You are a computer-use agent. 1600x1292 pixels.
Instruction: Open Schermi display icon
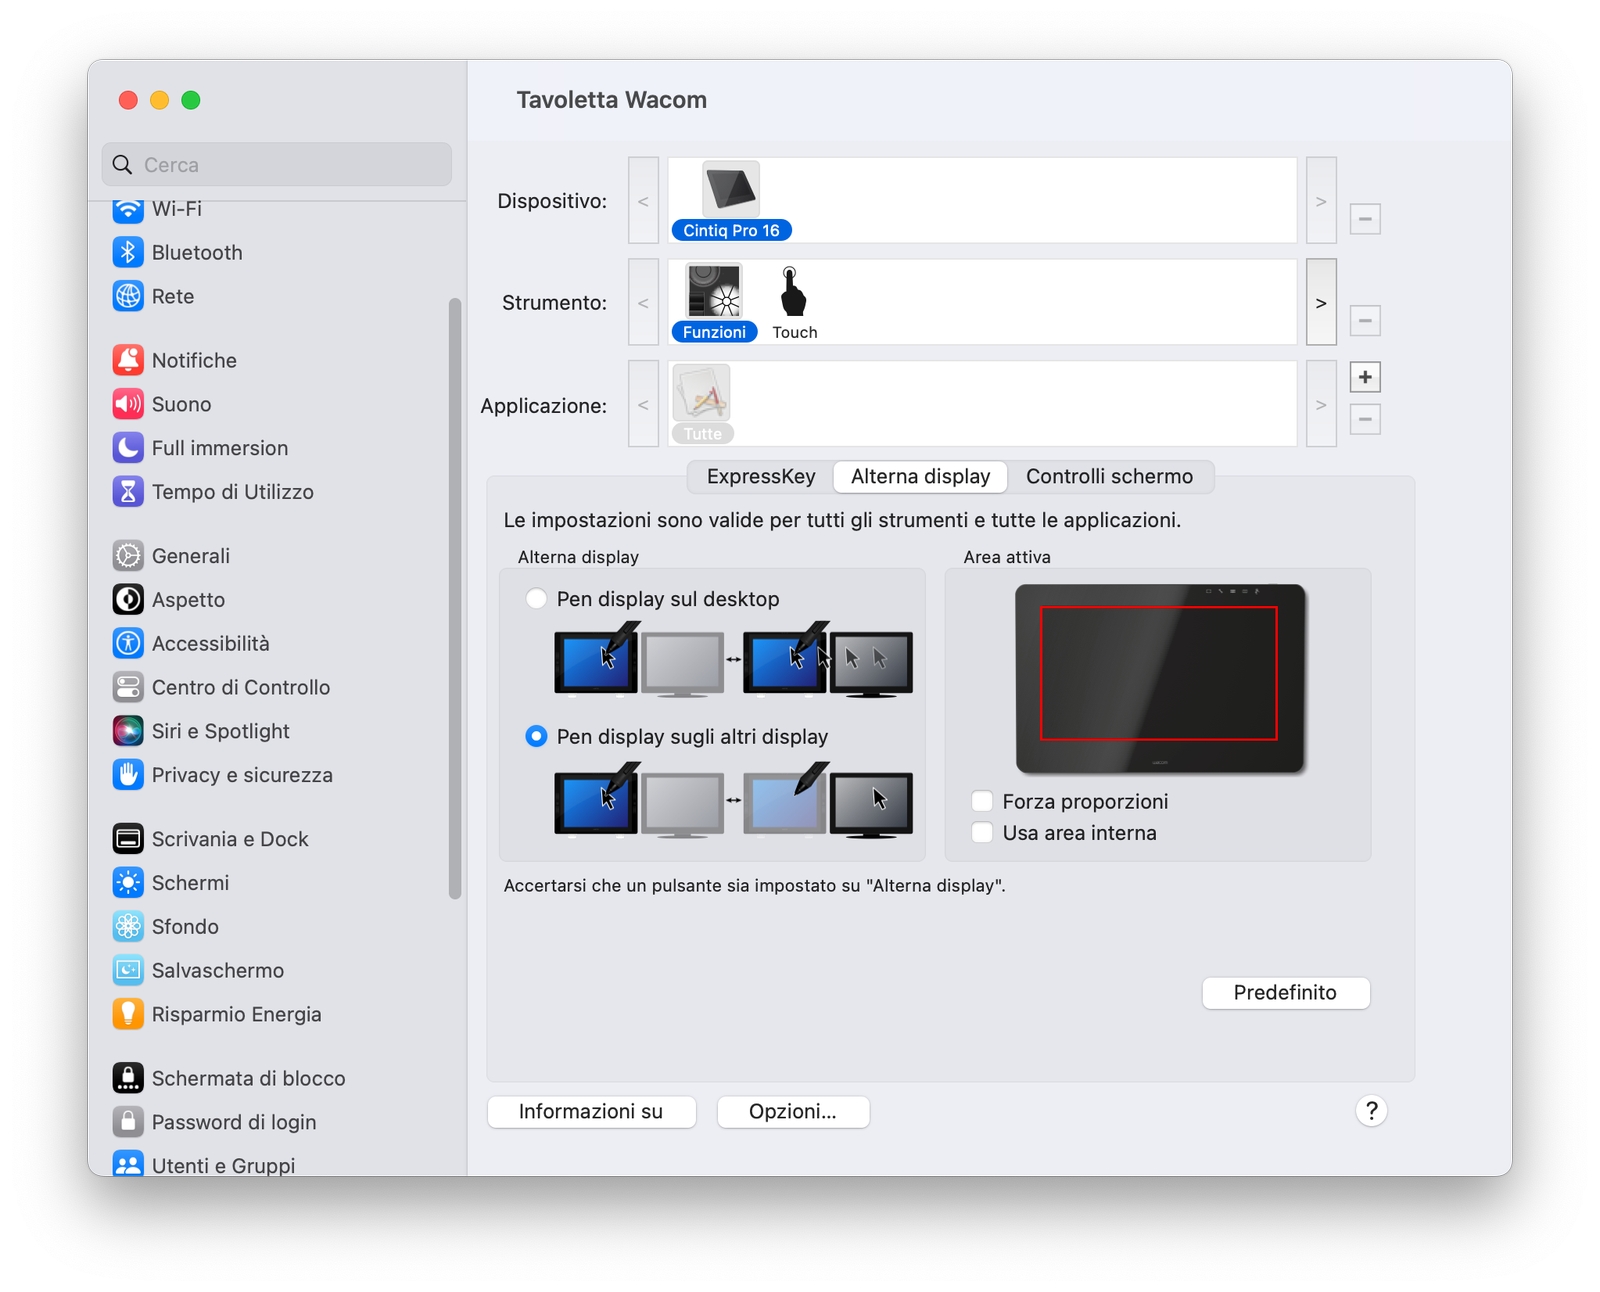pos(128,883)
